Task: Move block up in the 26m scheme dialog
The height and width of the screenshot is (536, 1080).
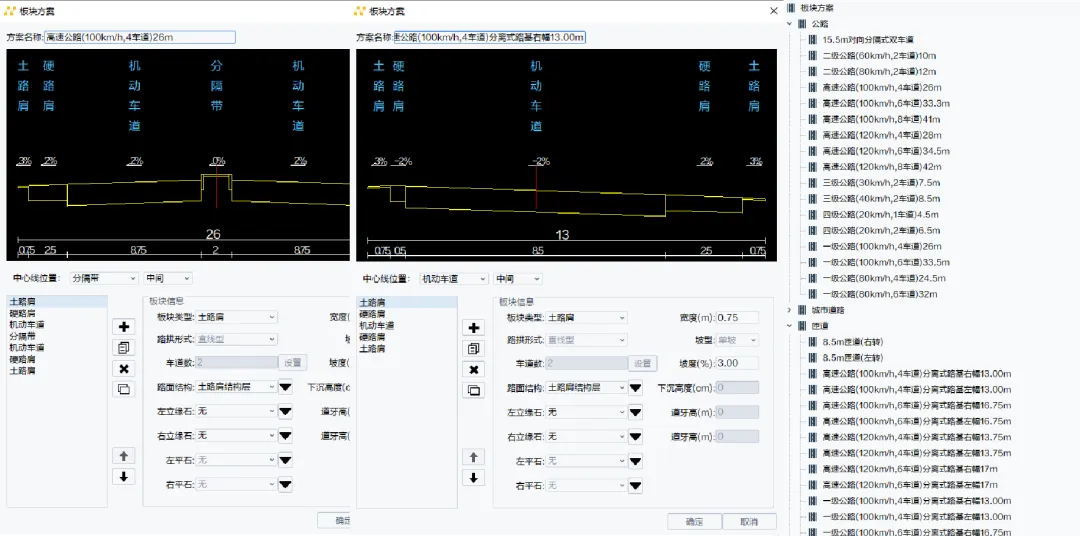Action: tap(123, 455)
